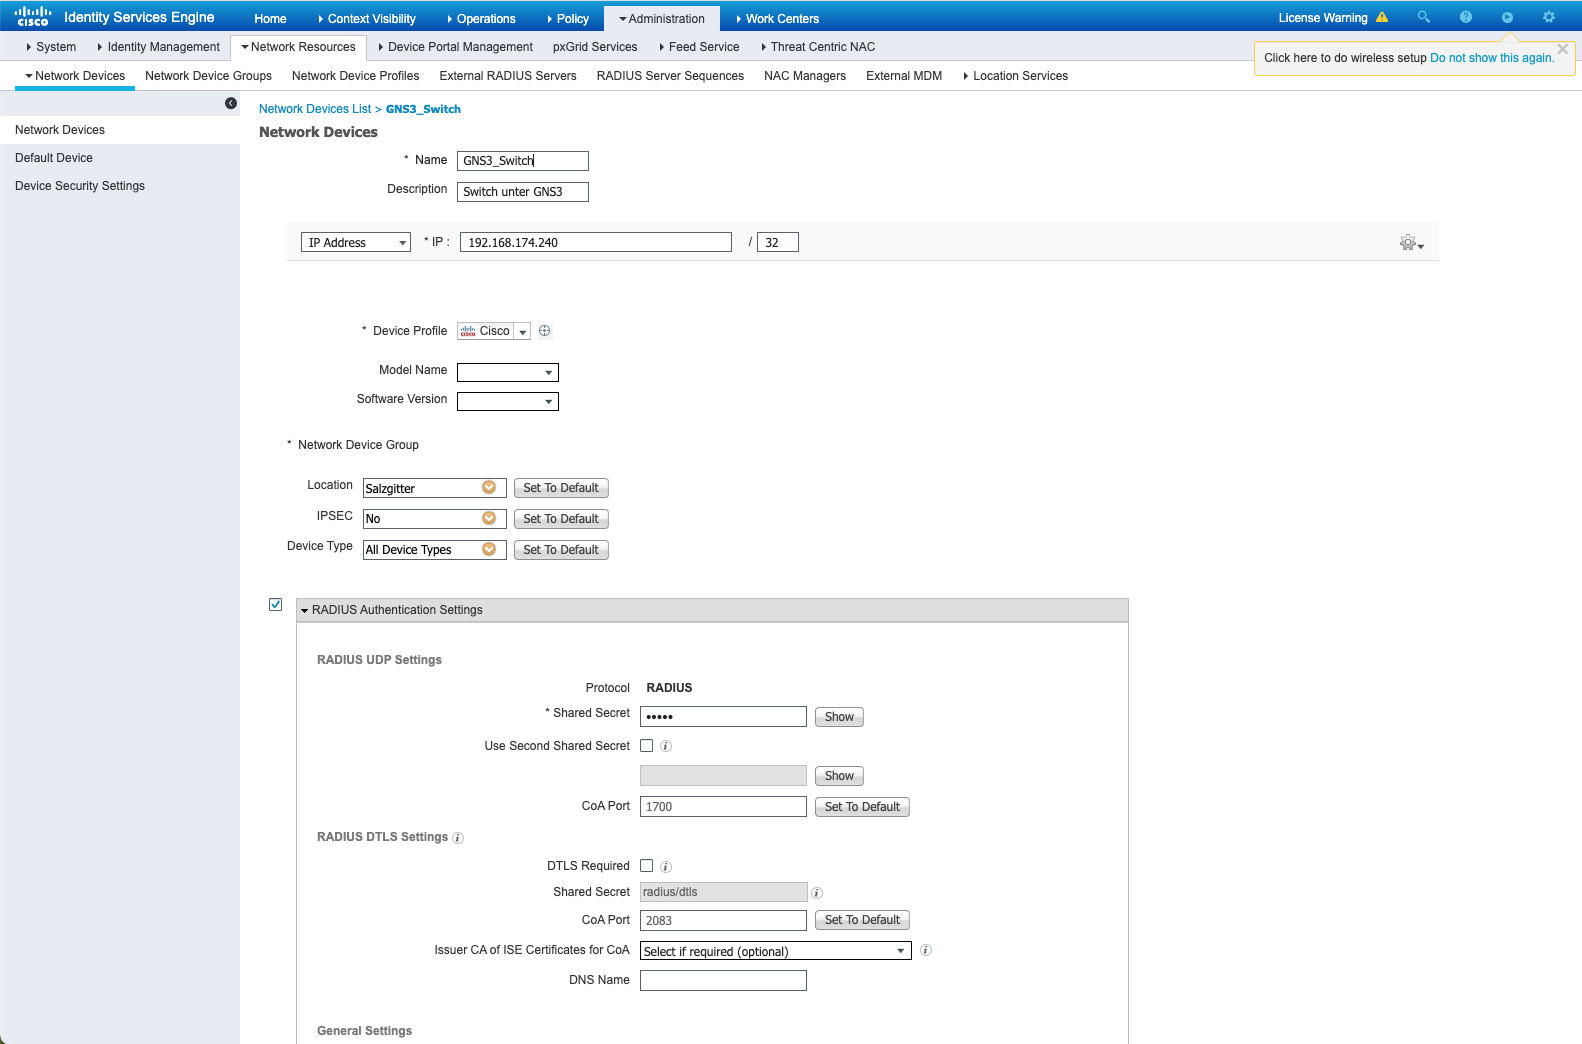Open the Device Type chooser orange arrow
The image size is (1582, 1044).
(x=489, y=549)
